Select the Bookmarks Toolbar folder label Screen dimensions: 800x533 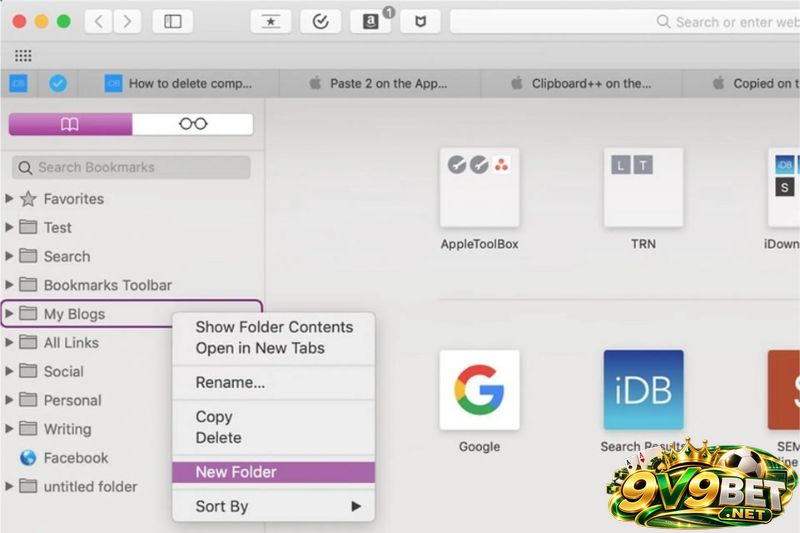click(108, 285)
